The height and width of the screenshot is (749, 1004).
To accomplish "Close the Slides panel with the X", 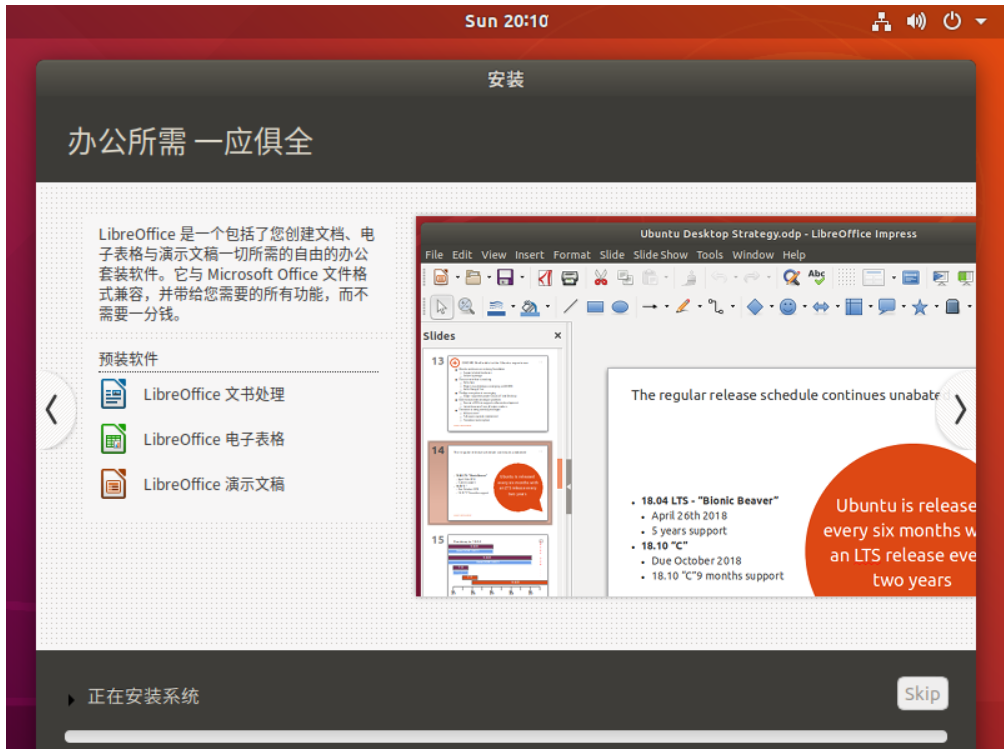I will tap(558, 335).
